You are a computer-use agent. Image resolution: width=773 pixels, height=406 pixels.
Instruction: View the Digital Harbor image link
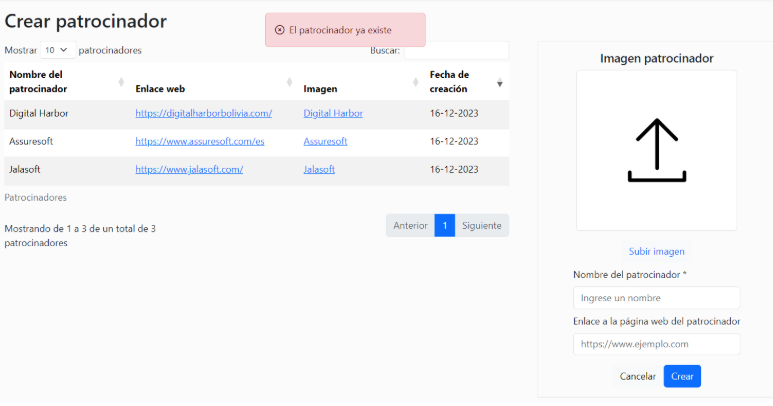click(x=333, y=113)
